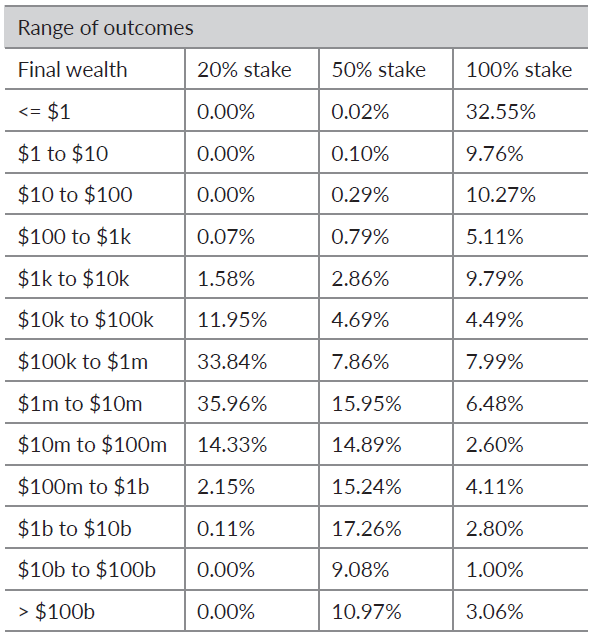Image resolution: width=592 pixels, height=635 pixels.
Task: Click the 33.84% cell in '$100k to $1m' row
Action: pyautogui.click(x=232, y=362)
